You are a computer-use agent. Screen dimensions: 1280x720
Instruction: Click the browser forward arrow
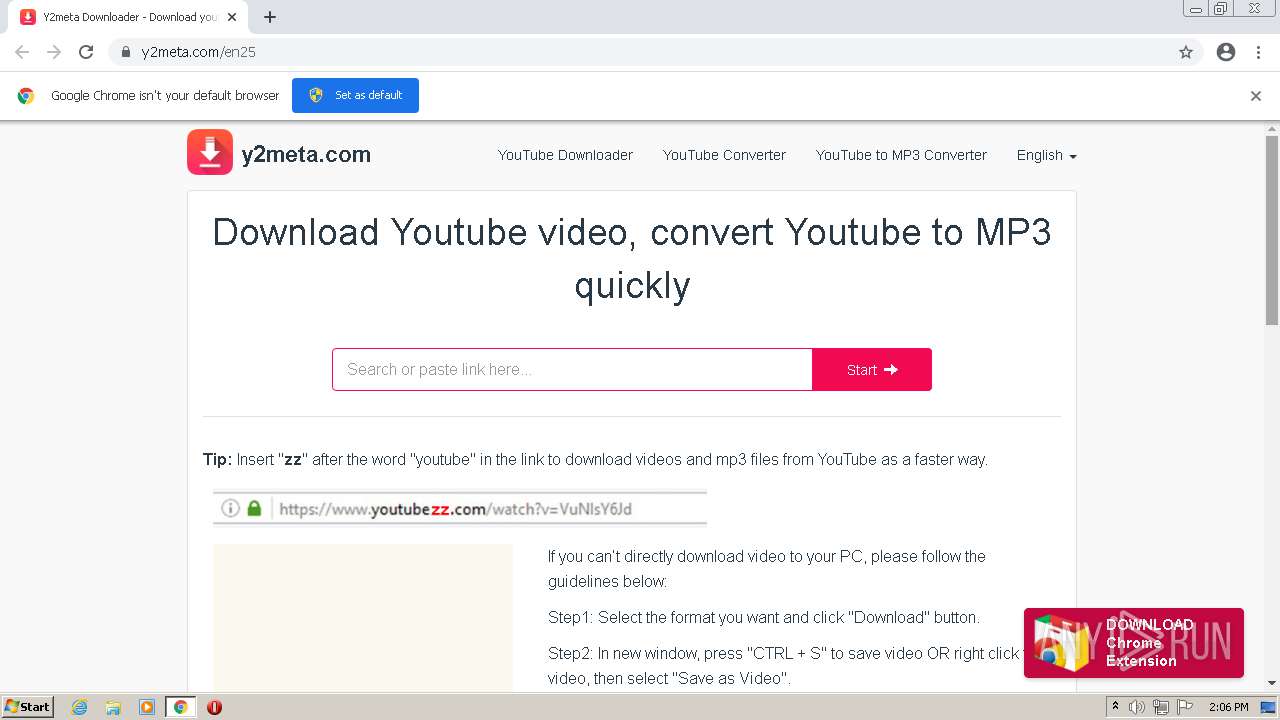point(54,52)
